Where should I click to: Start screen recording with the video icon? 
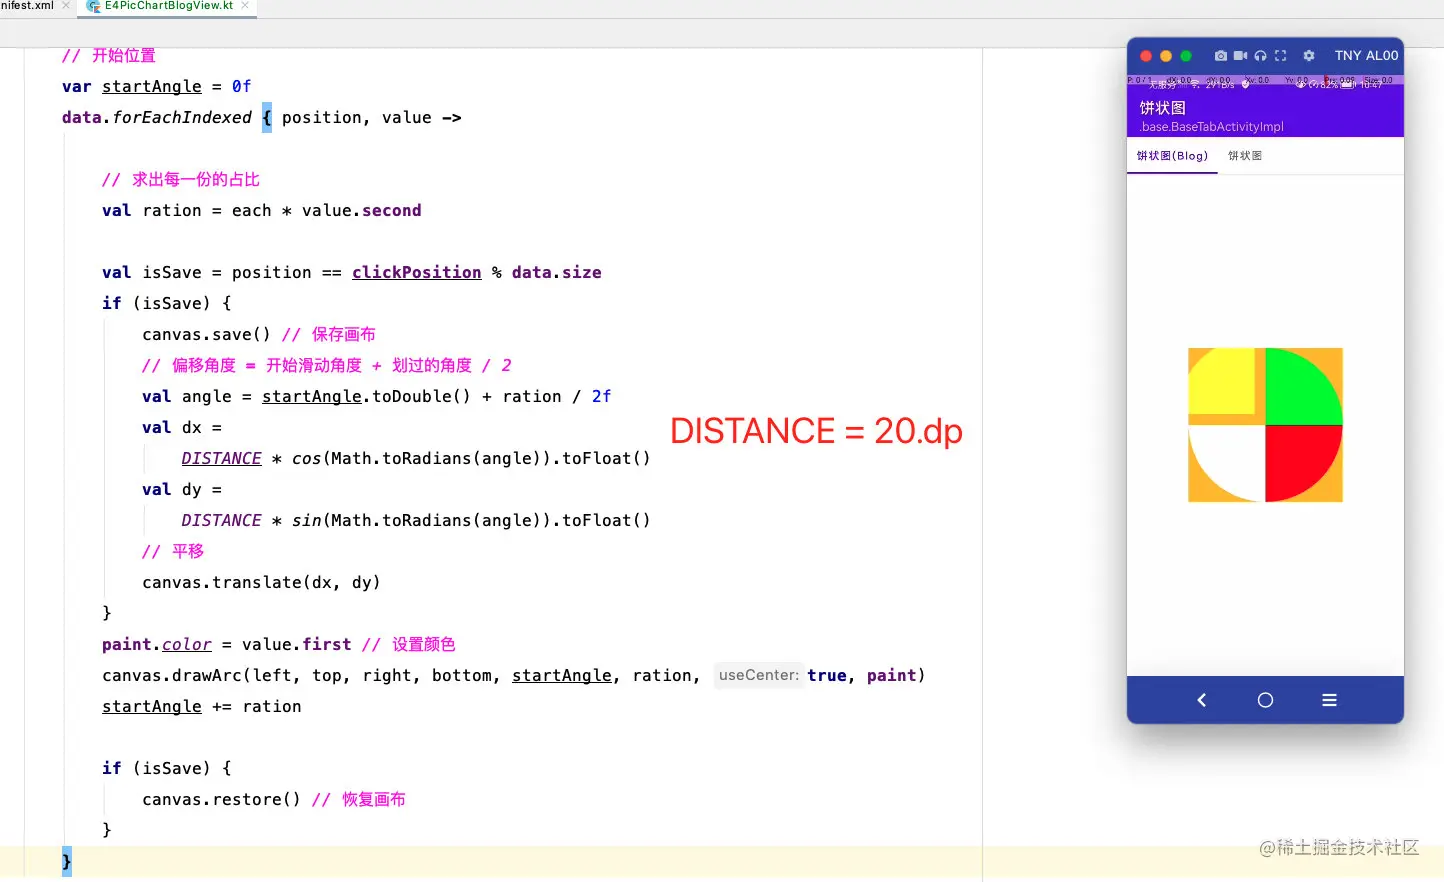[1240, 56]
